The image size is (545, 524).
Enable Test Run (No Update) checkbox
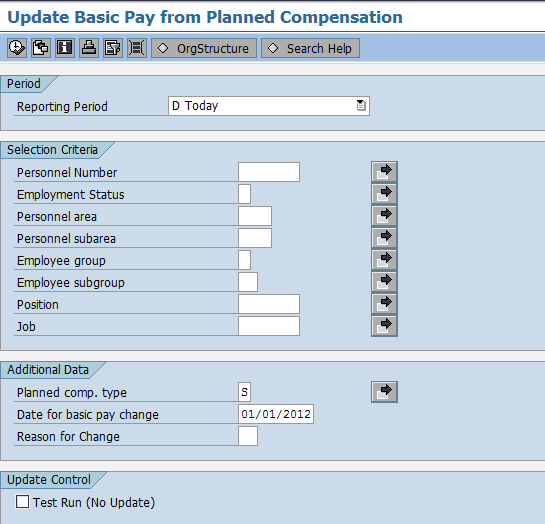pyautogui.click(x=22, y=502)
